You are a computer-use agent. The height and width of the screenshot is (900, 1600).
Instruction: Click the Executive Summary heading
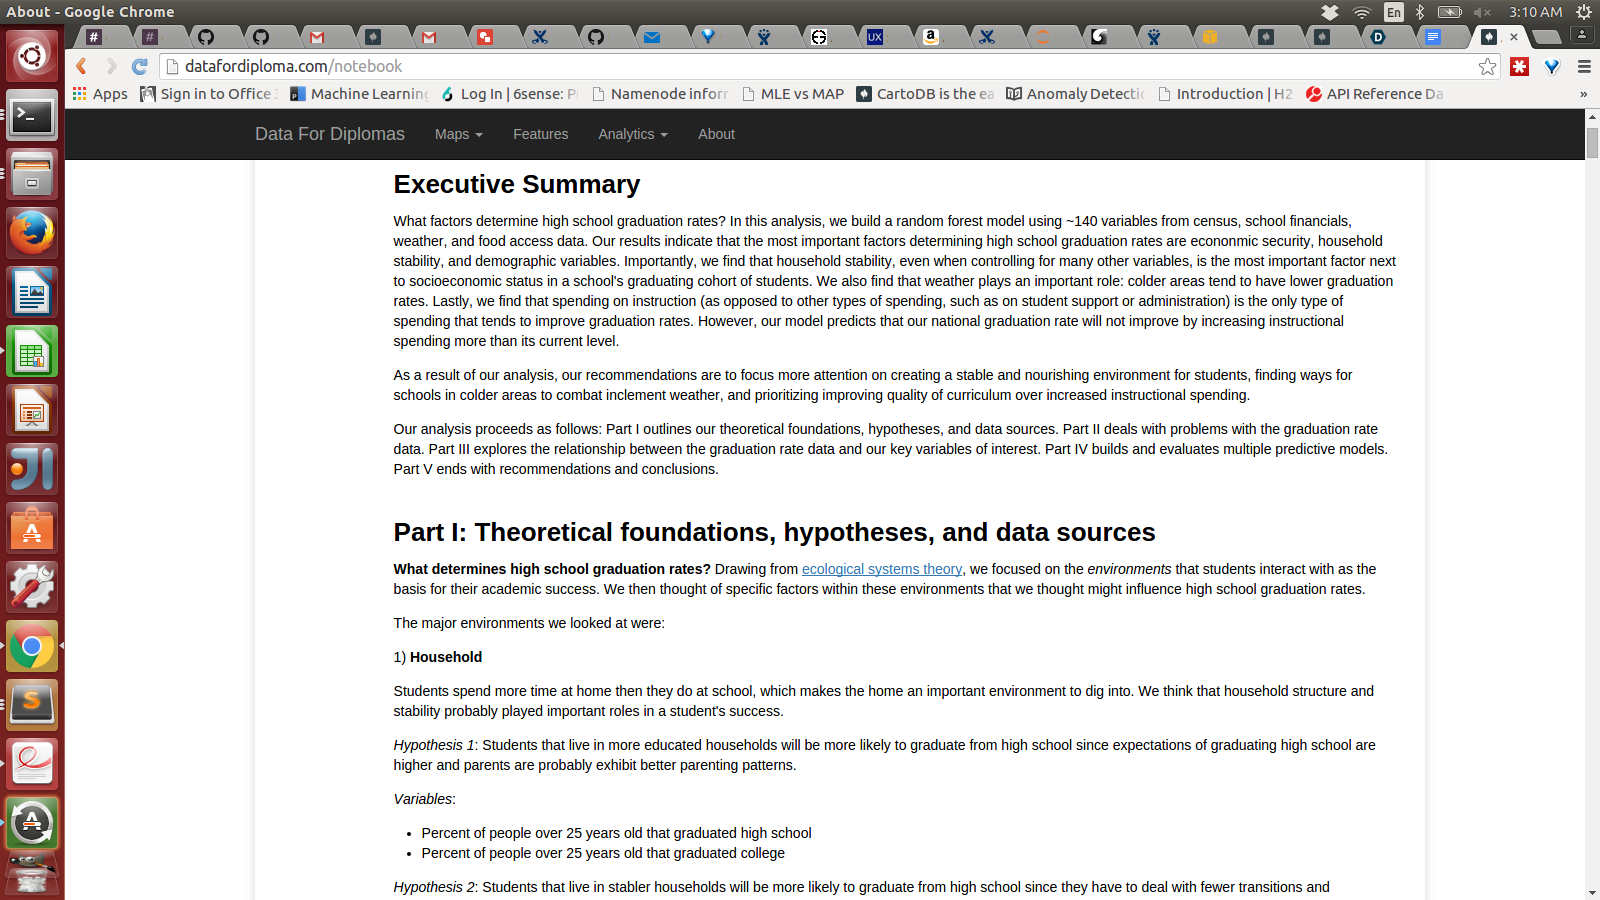pos(517,184)
